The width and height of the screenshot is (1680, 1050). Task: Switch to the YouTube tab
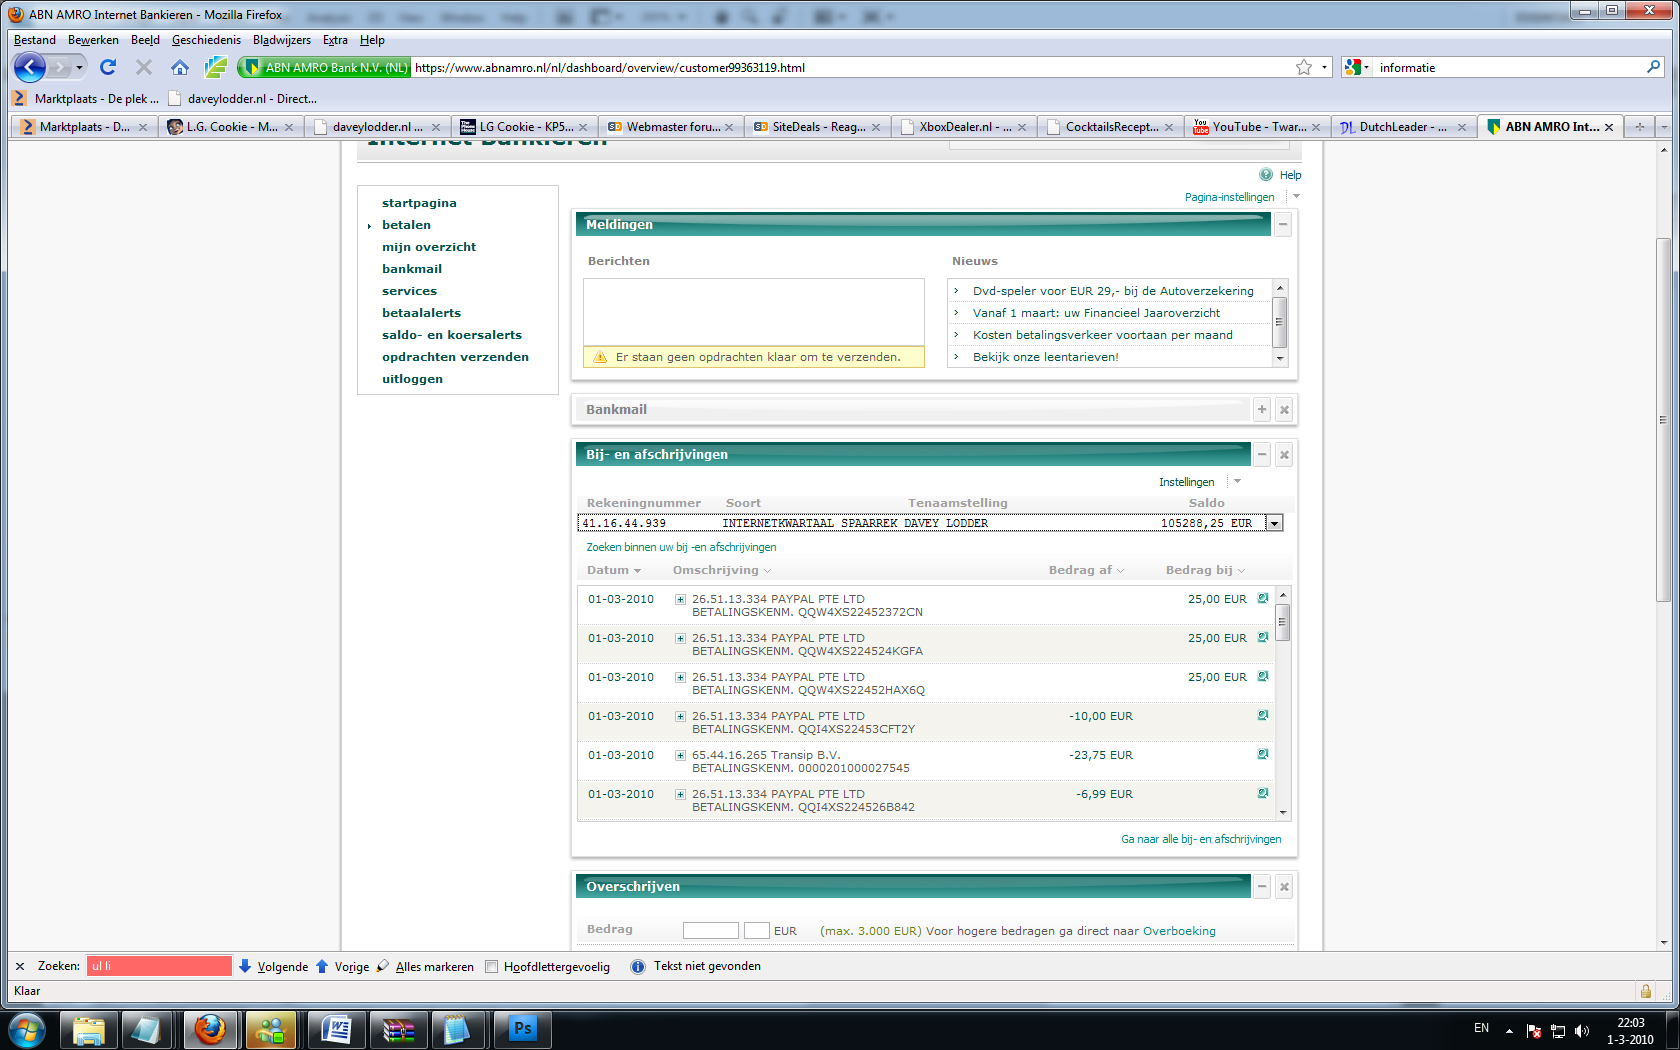[x=1257, y=127]
